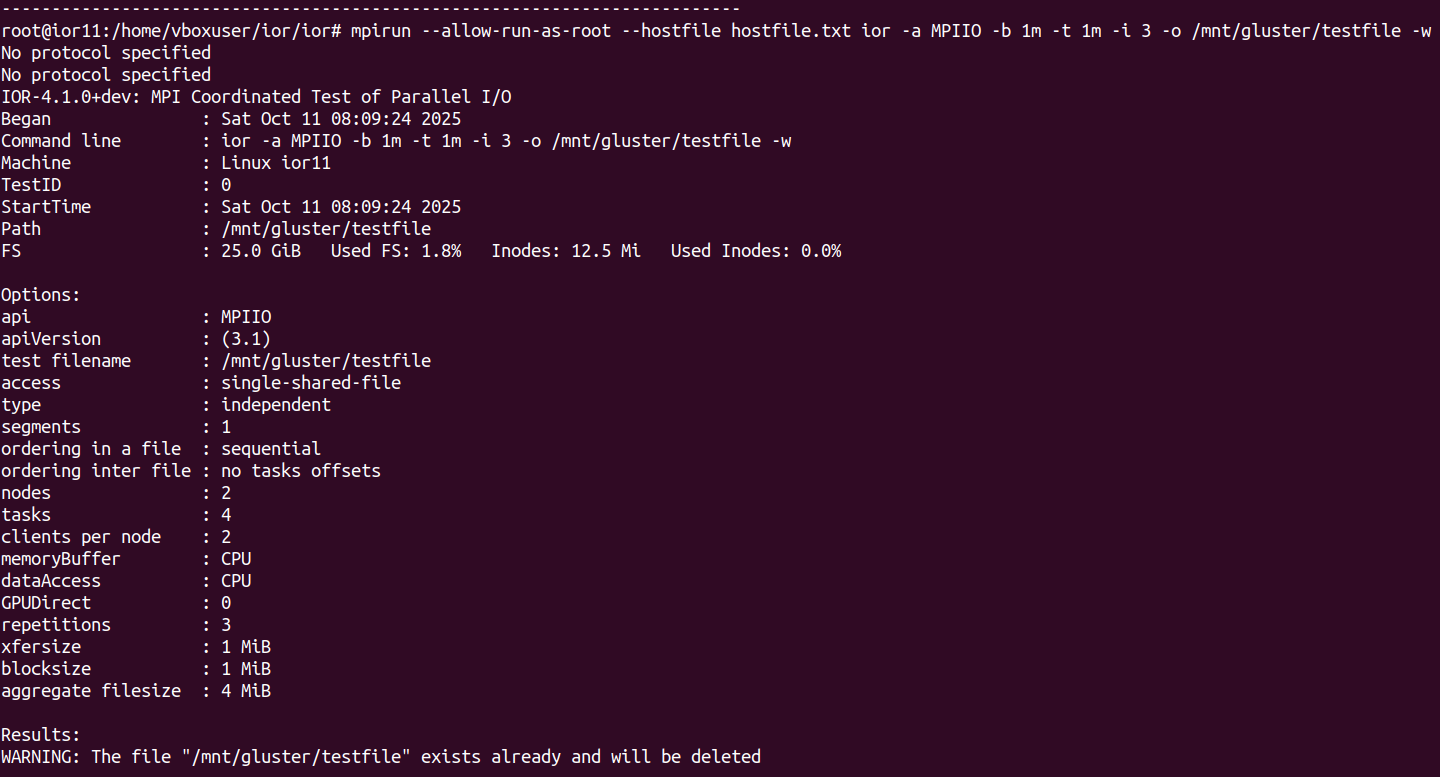Click the Machine value "Linux ior11"
Image resolution: width=1440 pixels, height=777 pixels.
click(276, 163)
